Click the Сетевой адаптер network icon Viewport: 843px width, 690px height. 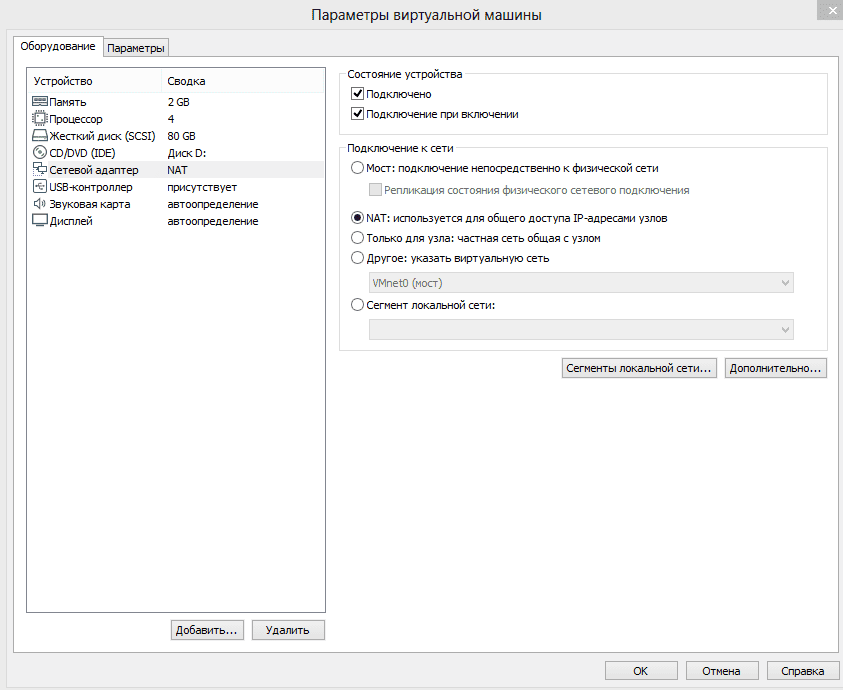click(x=40, y=170)
